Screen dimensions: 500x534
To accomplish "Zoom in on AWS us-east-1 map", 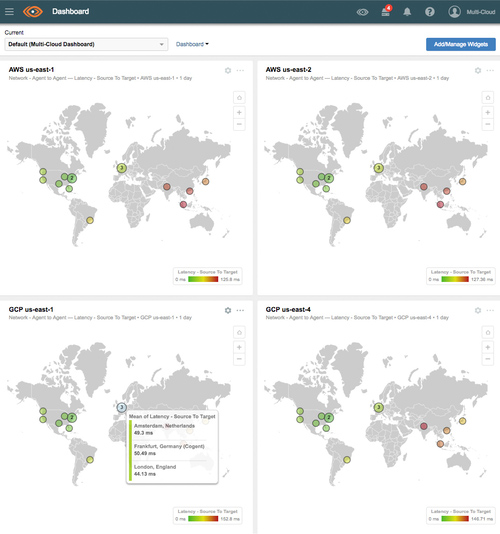I will click(239, 112).
